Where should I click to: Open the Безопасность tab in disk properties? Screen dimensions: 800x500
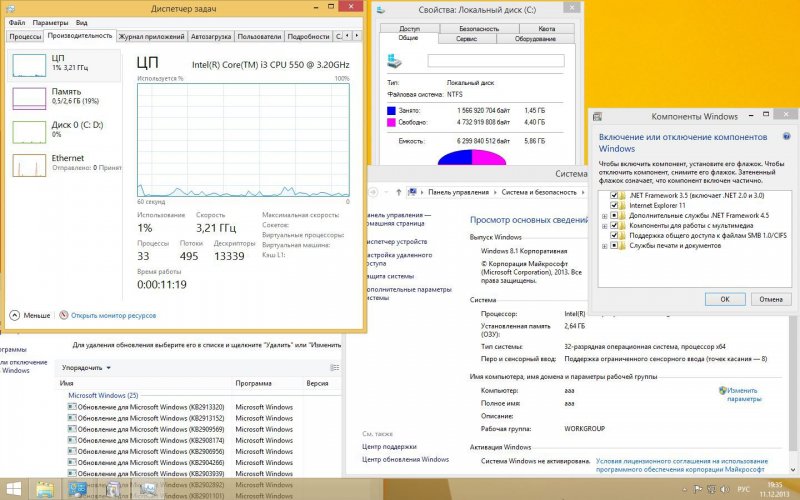pyautogui.click(x=479, y=29)
